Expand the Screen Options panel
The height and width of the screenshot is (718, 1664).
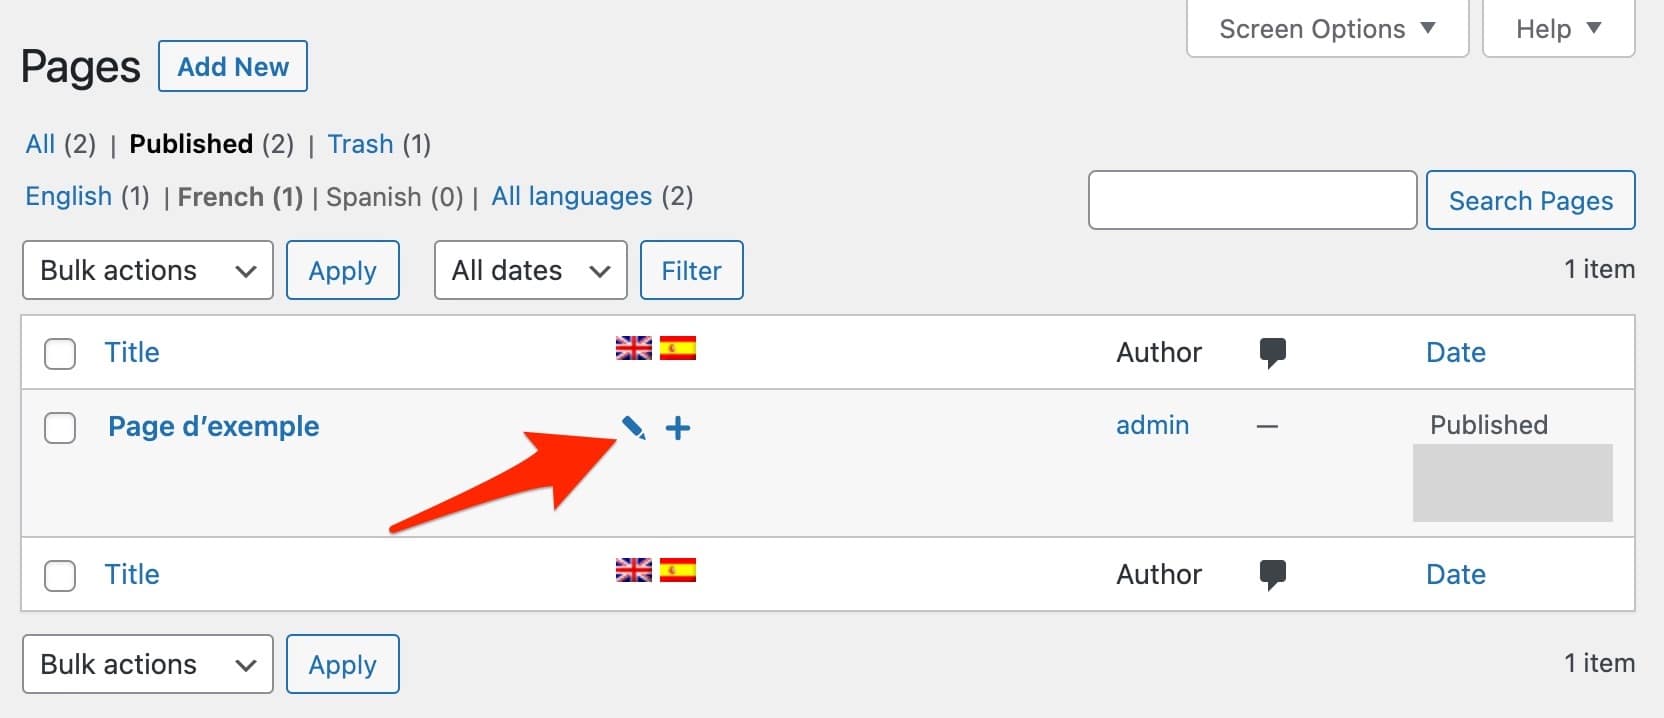click(1326, 28)
